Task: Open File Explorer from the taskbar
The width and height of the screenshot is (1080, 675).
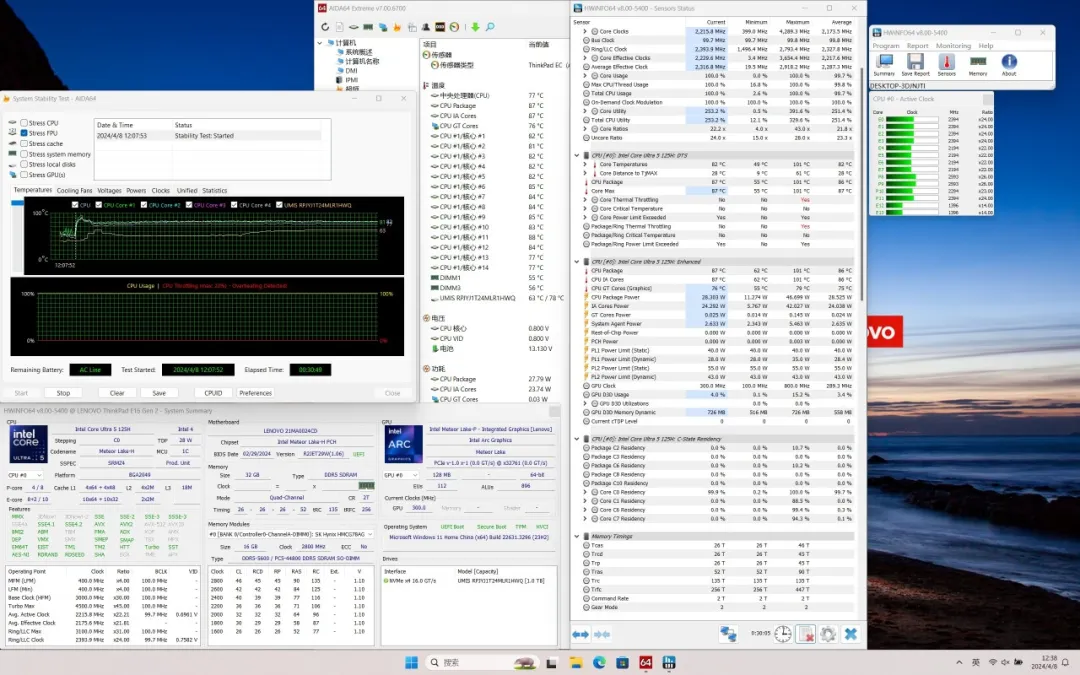Action: click(x=576, y=663)
